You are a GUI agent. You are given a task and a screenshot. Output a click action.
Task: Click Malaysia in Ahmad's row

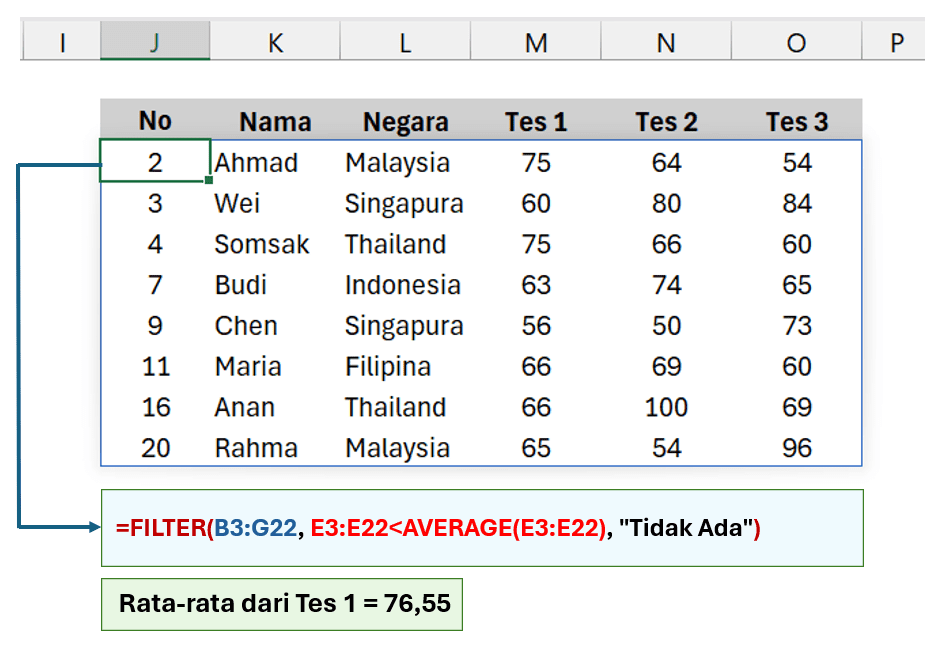pyautogui.click(x=406, y=162)
